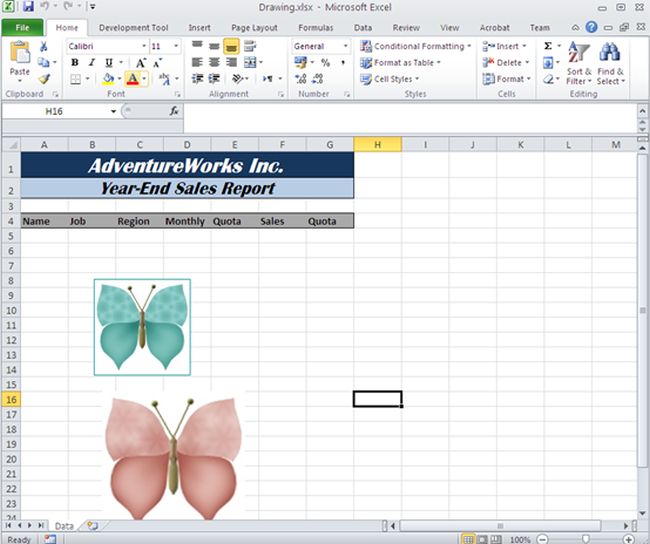Click the Delete cells button

point(506,63)
